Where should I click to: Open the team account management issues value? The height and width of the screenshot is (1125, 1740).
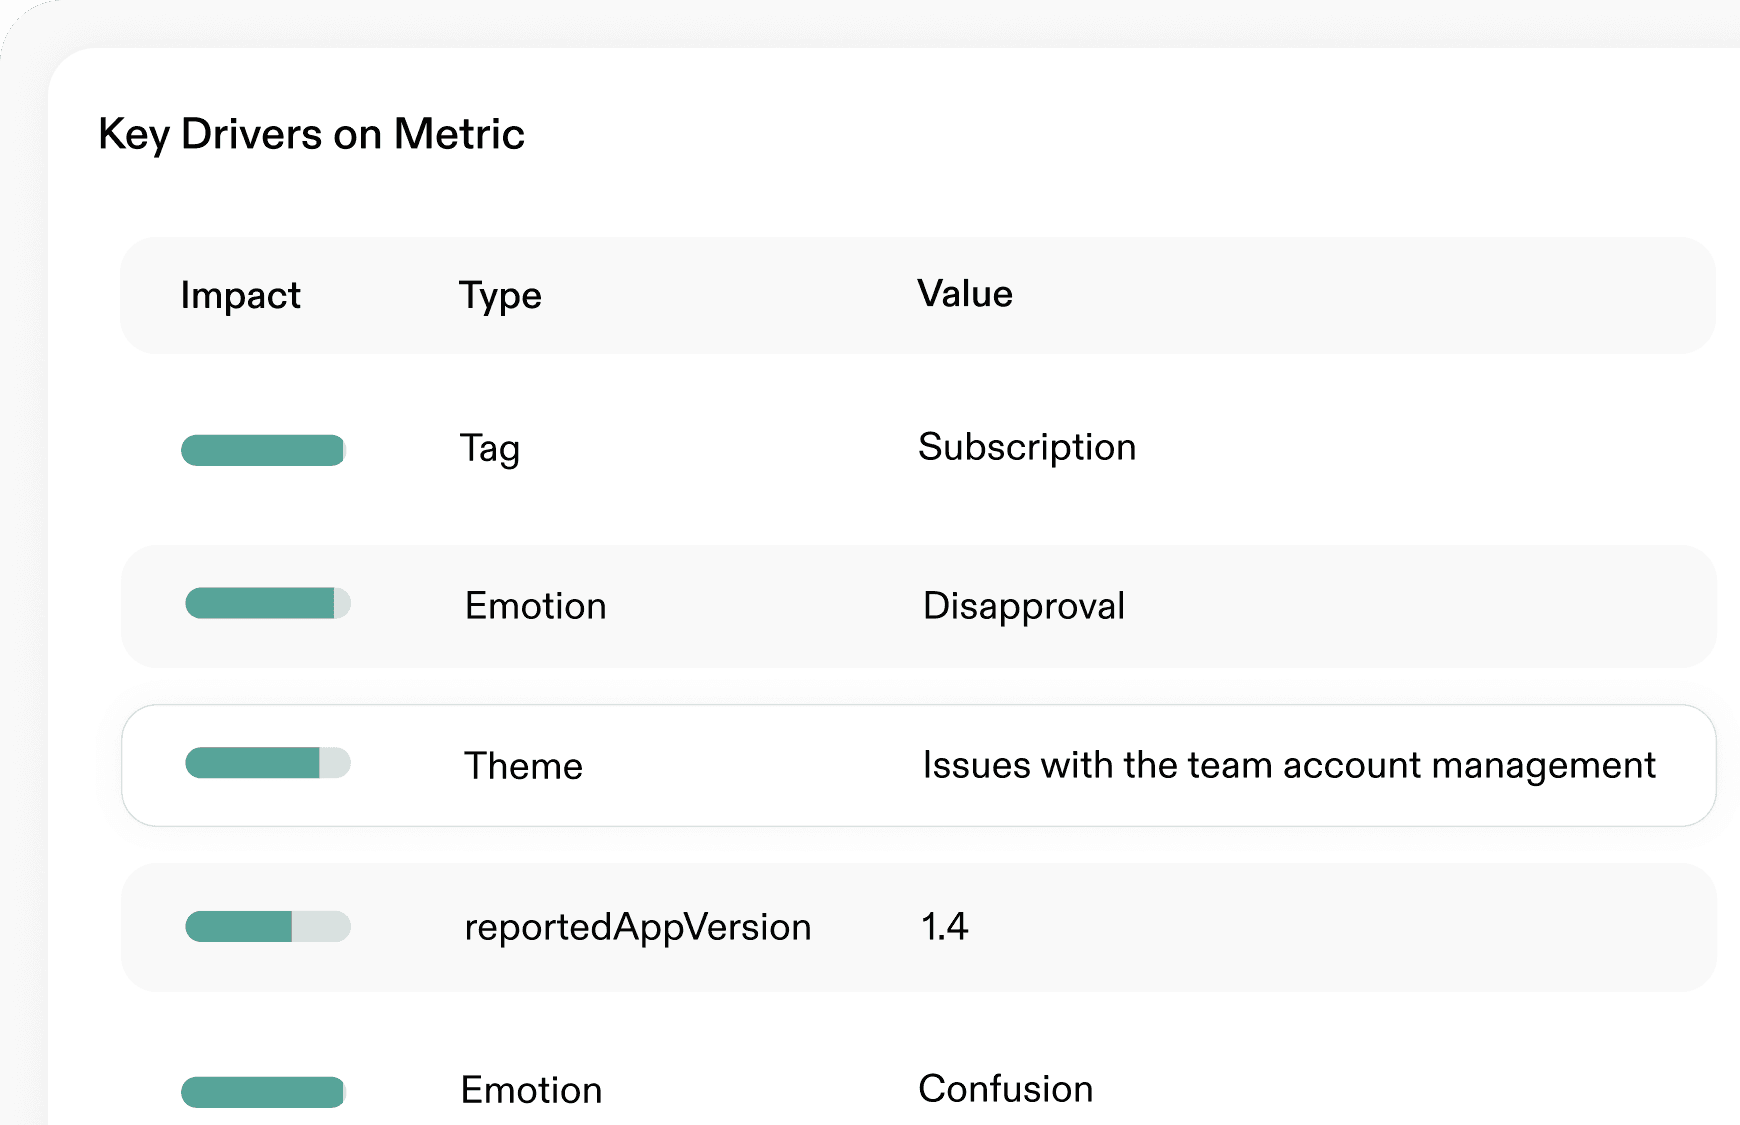tap(1288, 765)
